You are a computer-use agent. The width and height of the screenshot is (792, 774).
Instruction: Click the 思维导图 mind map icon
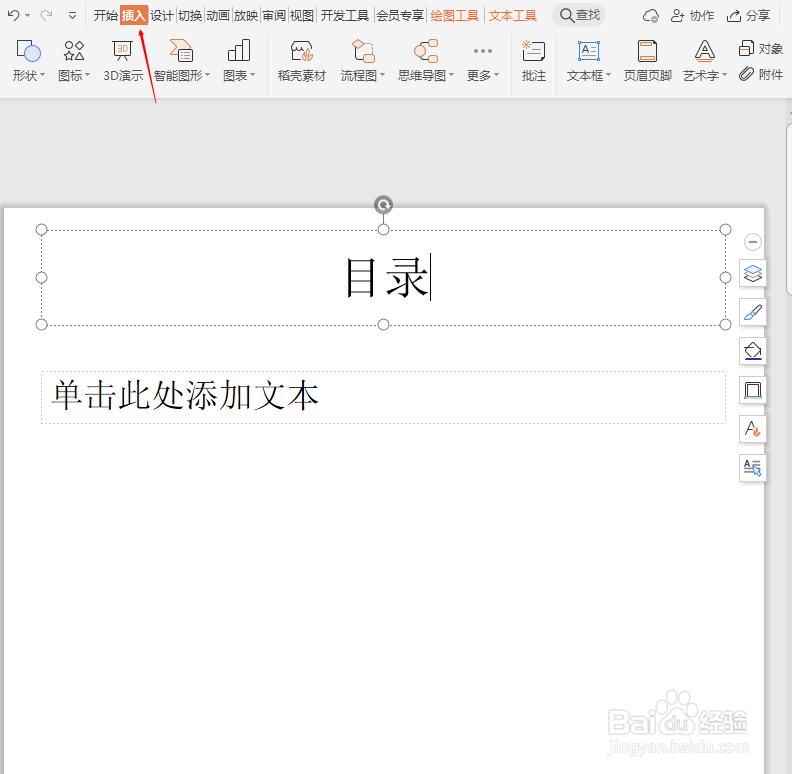[x=426, y=51]
